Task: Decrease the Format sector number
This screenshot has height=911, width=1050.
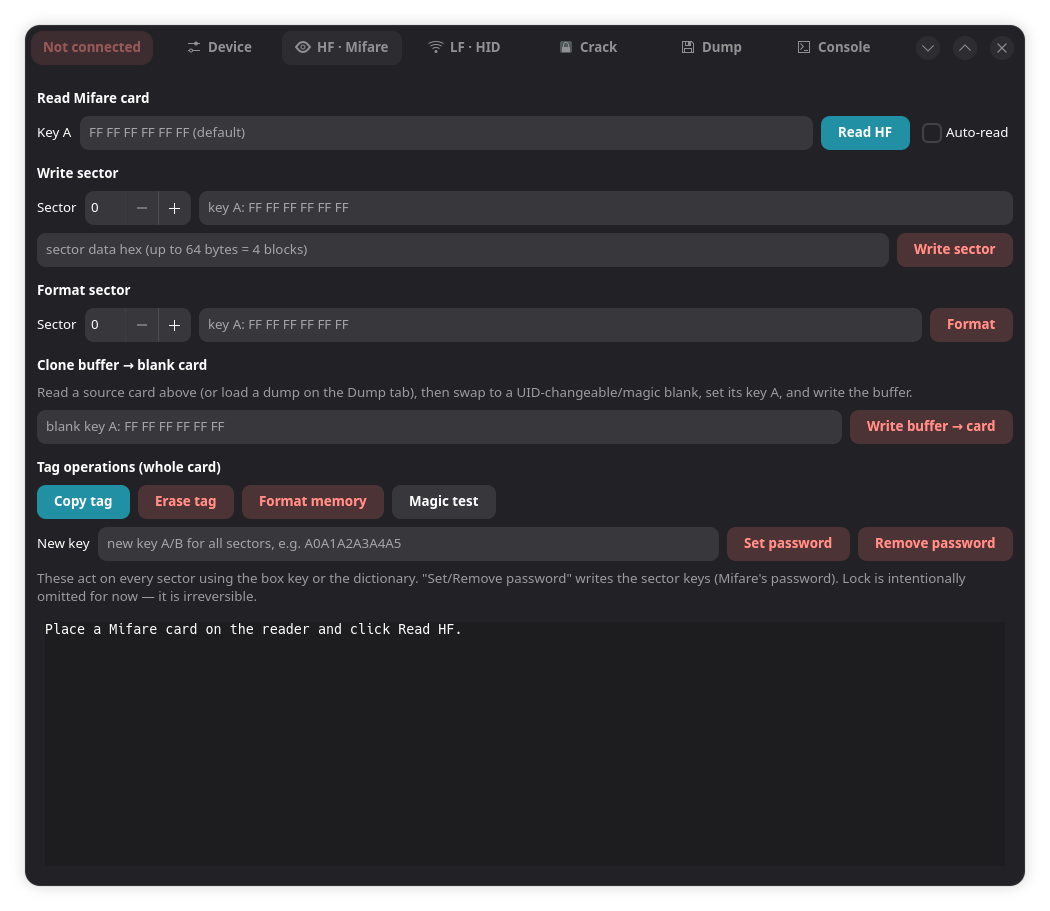Action: (142, 325)
